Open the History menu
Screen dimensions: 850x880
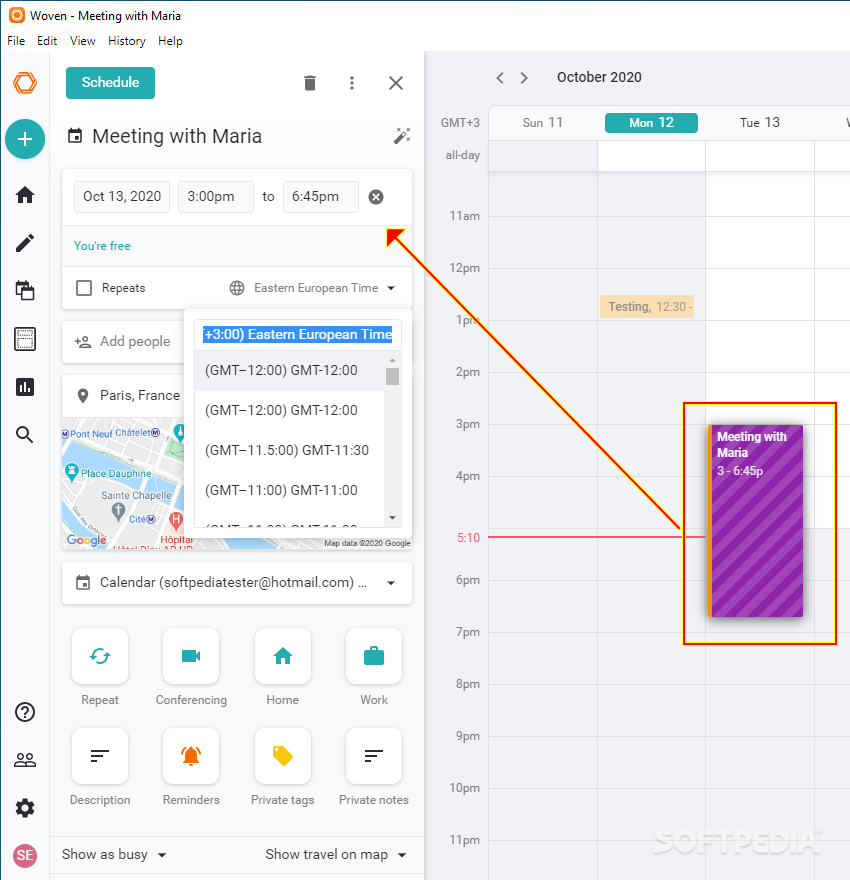pos(127,41)
